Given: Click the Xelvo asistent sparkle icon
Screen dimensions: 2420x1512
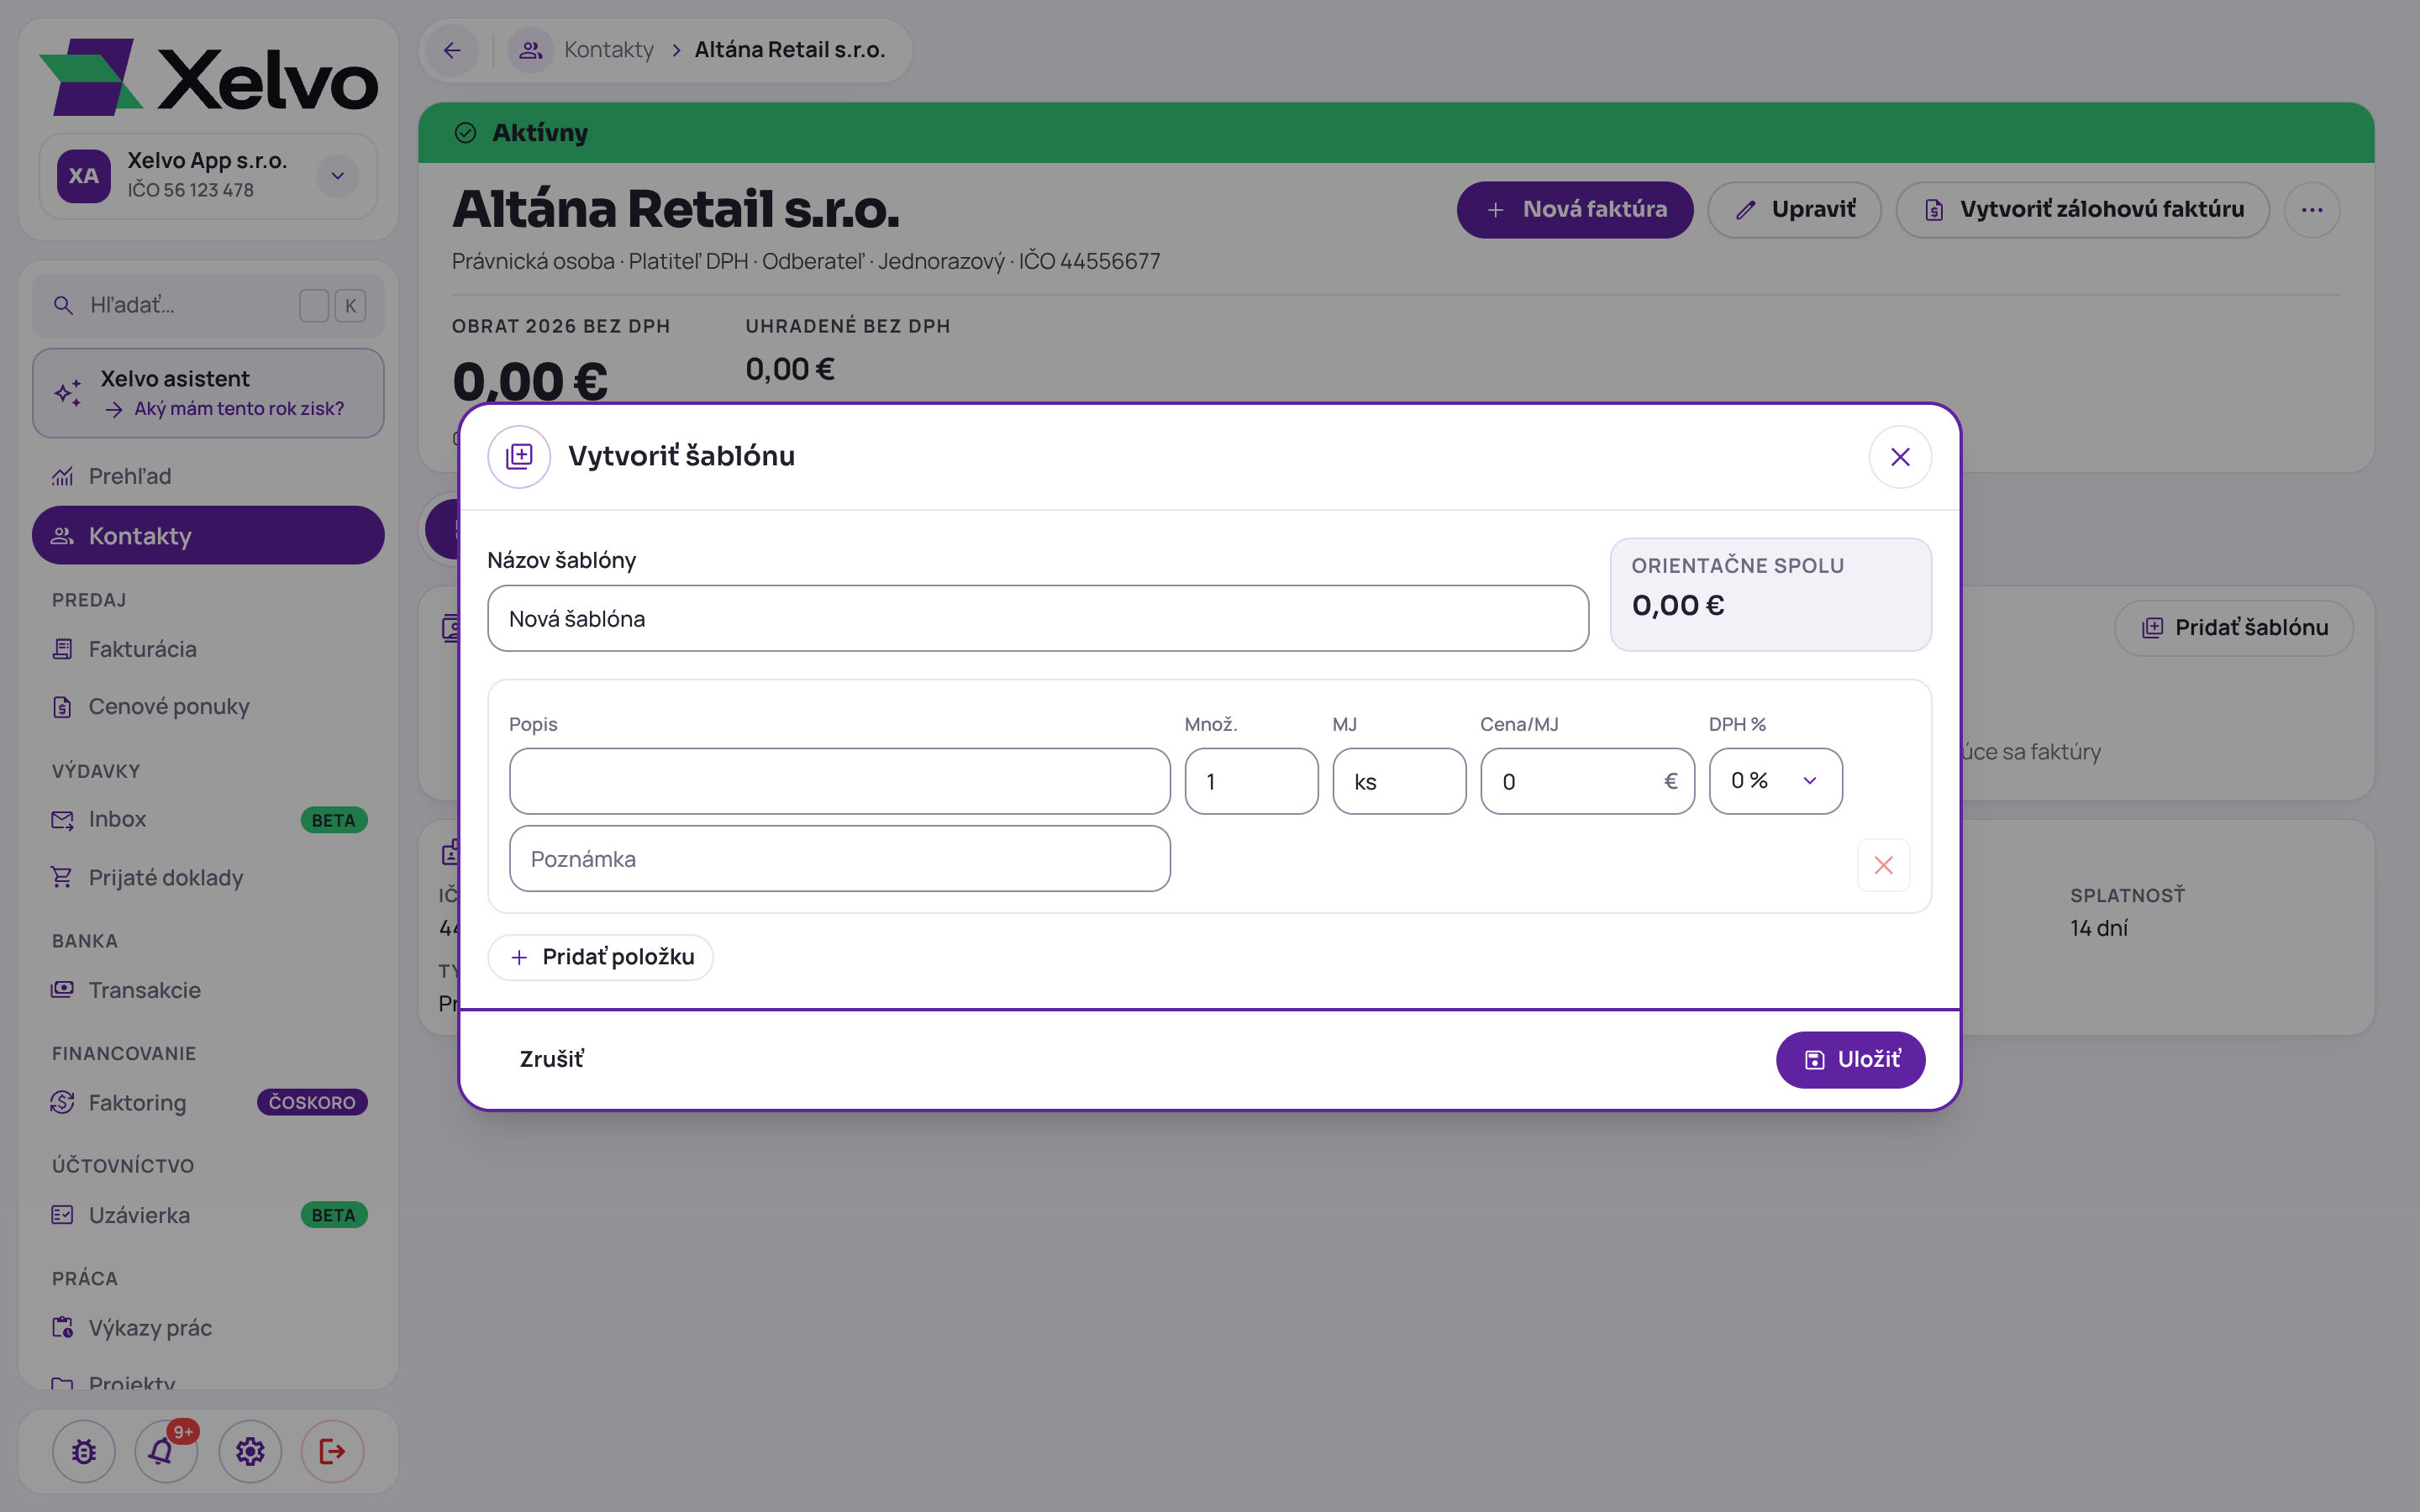Looking at the screenshot, I should [x=68, y=393].
